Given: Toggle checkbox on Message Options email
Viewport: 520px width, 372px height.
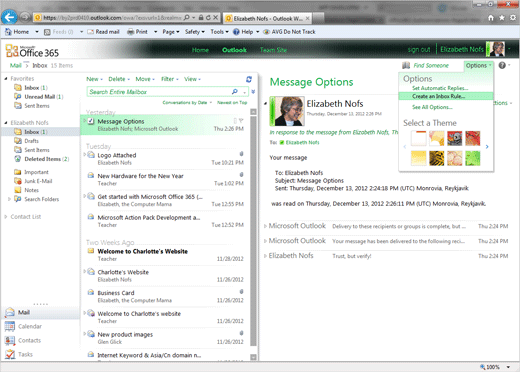Looking at the screenshot, I should tap(91, 121).
